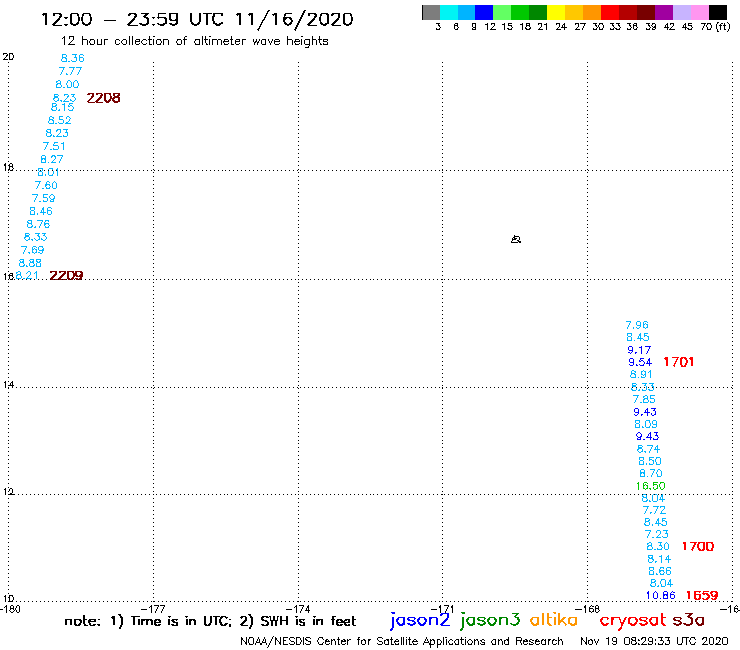Click the 10.86 wave height value
740x650 pixels.
tap(661, 596)
